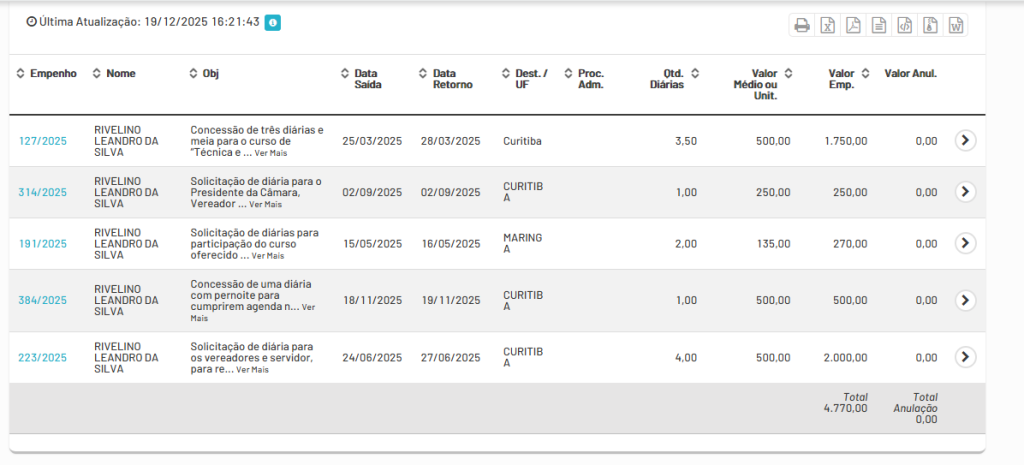Expand row details for empenho 314/2025
Viewport: 1024px width, 465px height.
pos(964,192)
